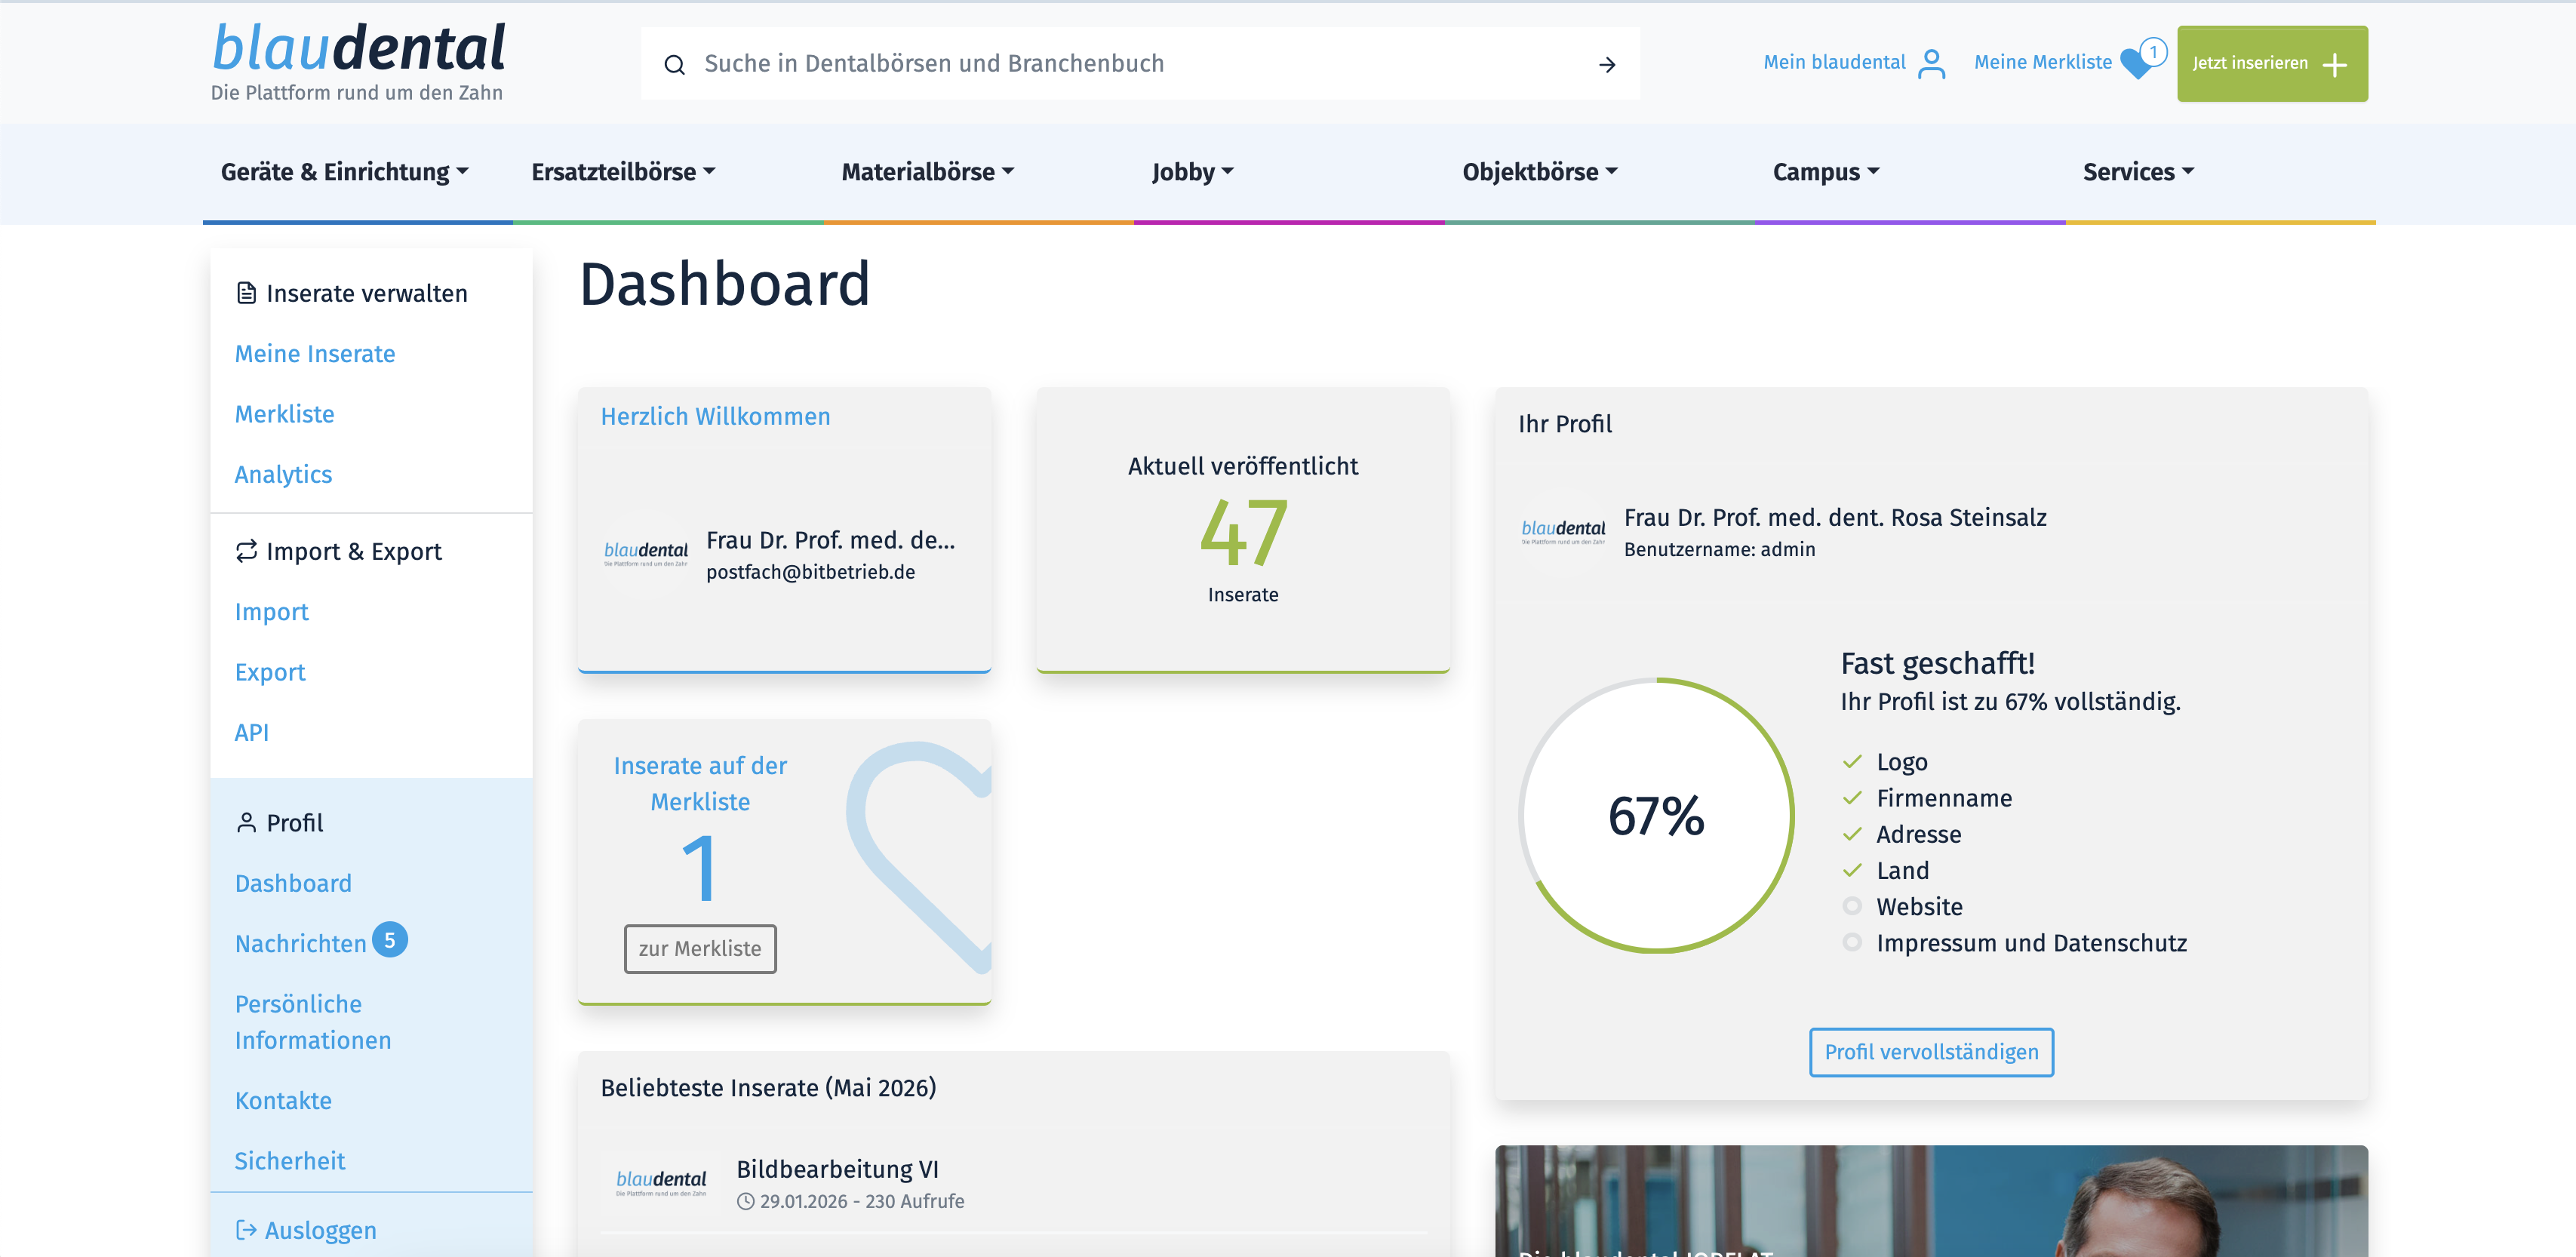Screen dimensions: 2576x1257
Task: Click the large heart graphic in Merkliste card
Action: coord(920,858)
